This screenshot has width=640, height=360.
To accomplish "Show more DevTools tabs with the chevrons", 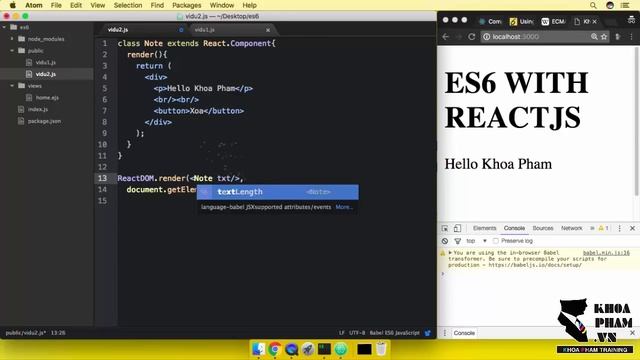I will click(592, 228).
